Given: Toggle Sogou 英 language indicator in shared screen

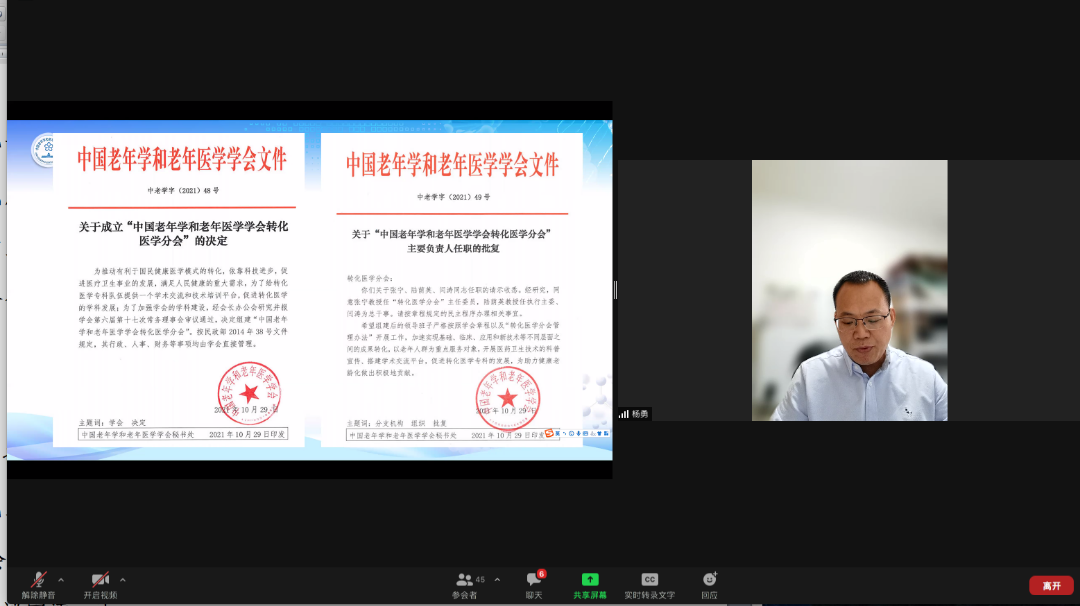Looking at the screenshot, I should click(557, 434).
